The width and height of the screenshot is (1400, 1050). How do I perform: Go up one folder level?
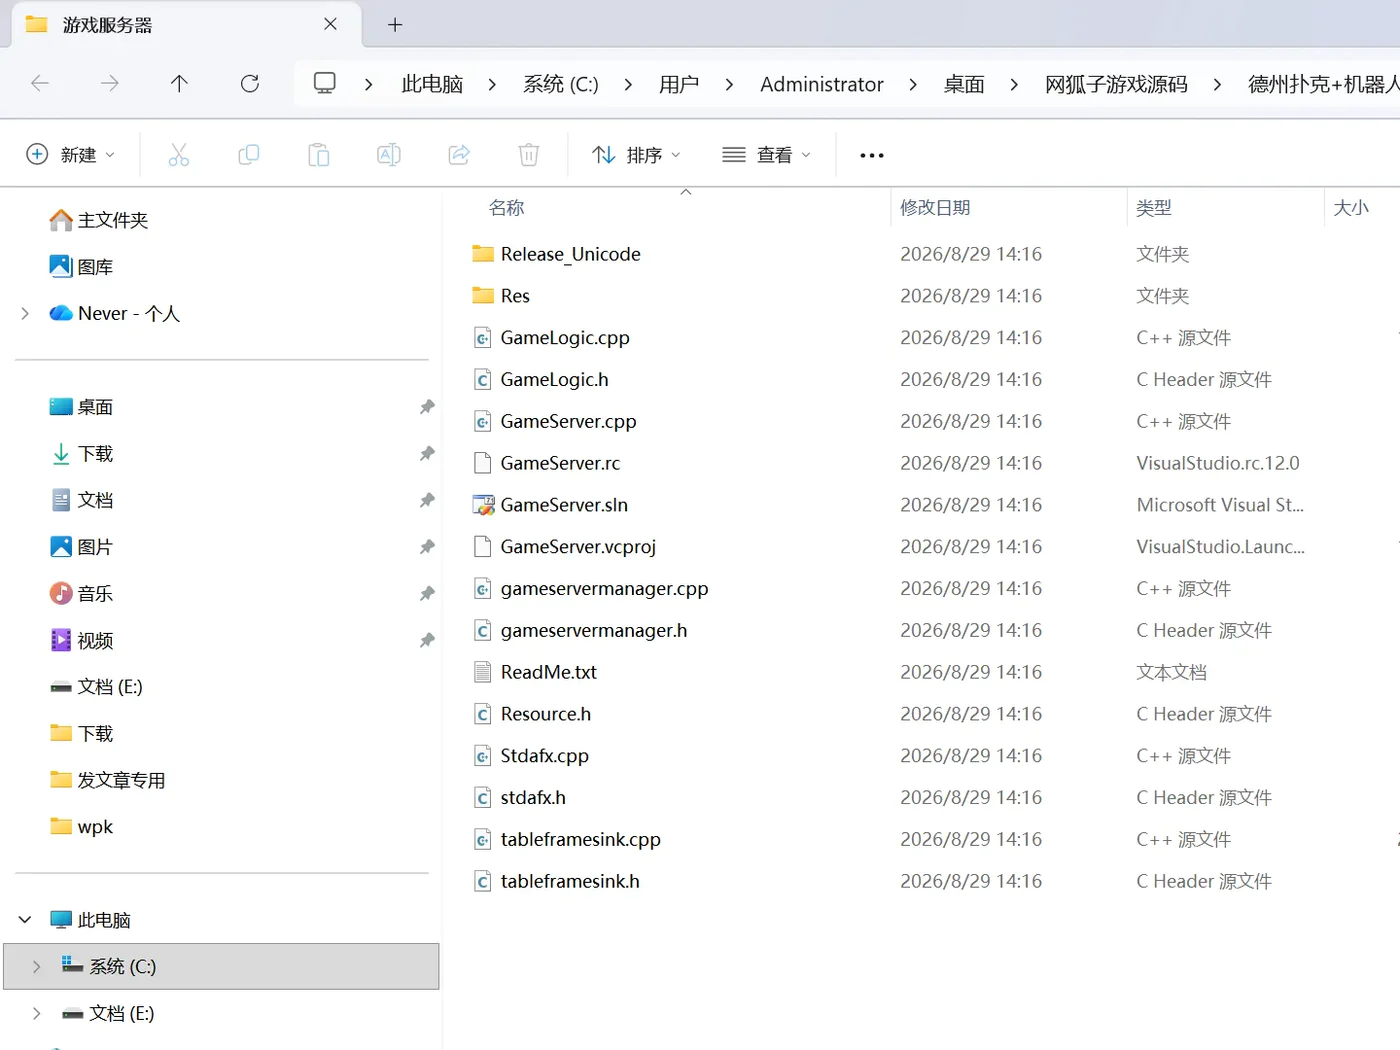pos(179,83)
